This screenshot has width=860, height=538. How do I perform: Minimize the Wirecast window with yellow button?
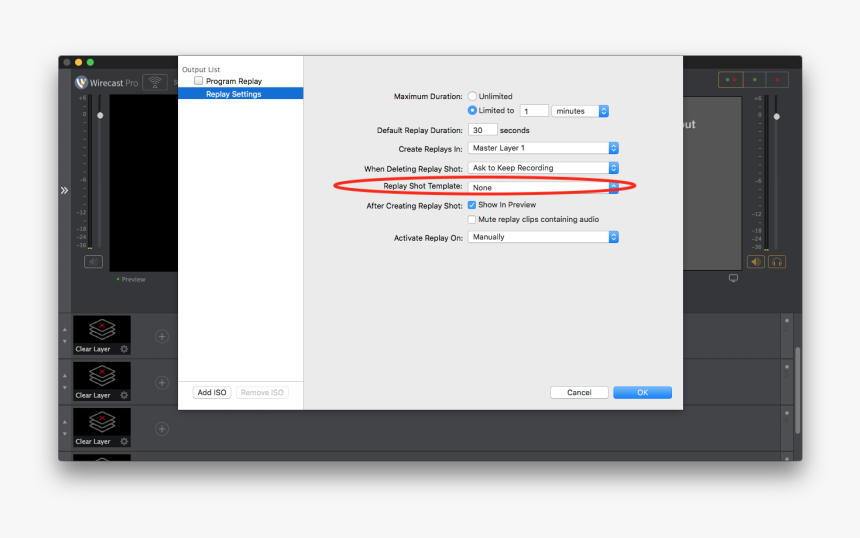click(x=78, y=62)
